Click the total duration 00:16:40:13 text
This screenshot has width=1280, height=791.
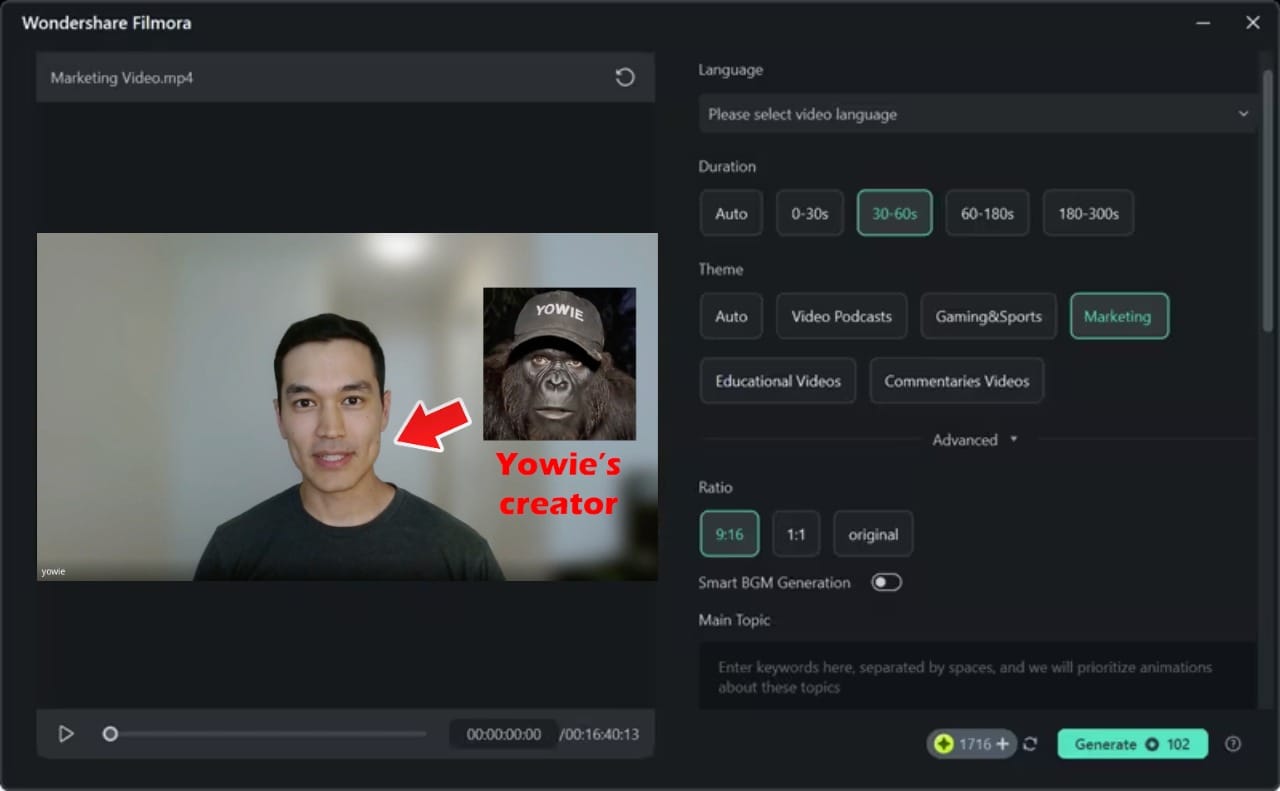(x=599, y=734)
